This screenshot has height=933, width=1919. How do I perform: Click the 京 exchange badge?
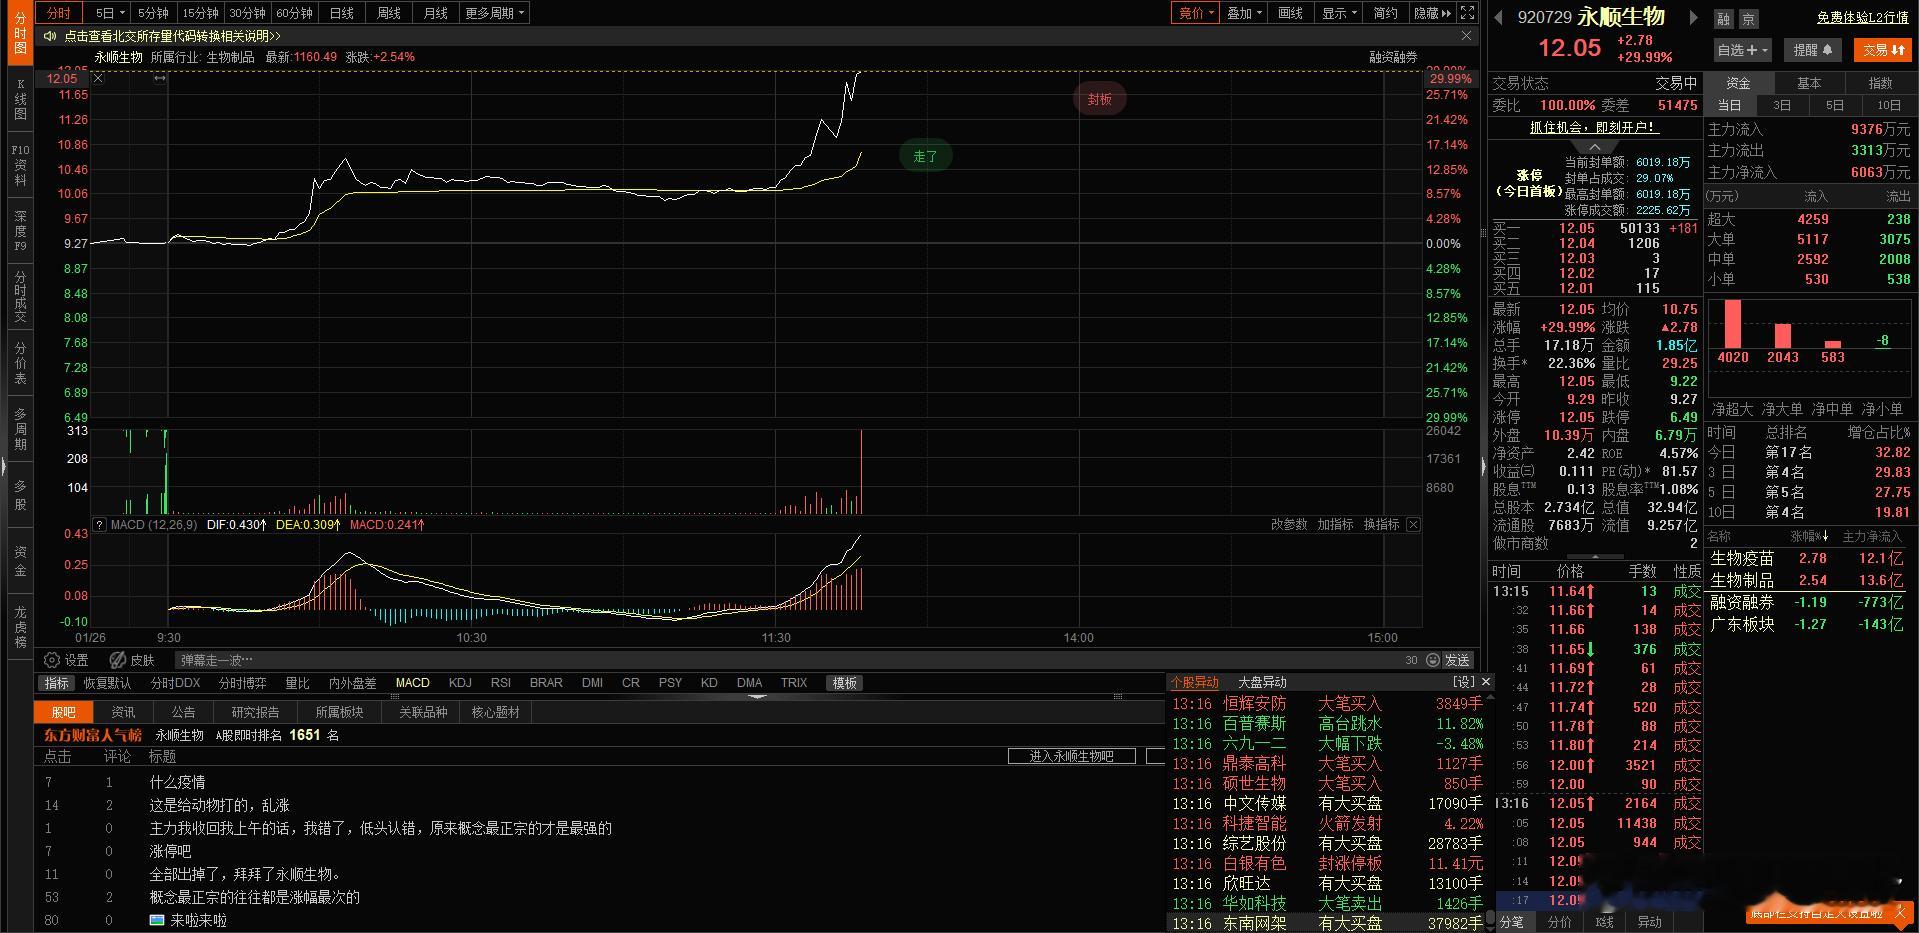[x=1748, y=19]
